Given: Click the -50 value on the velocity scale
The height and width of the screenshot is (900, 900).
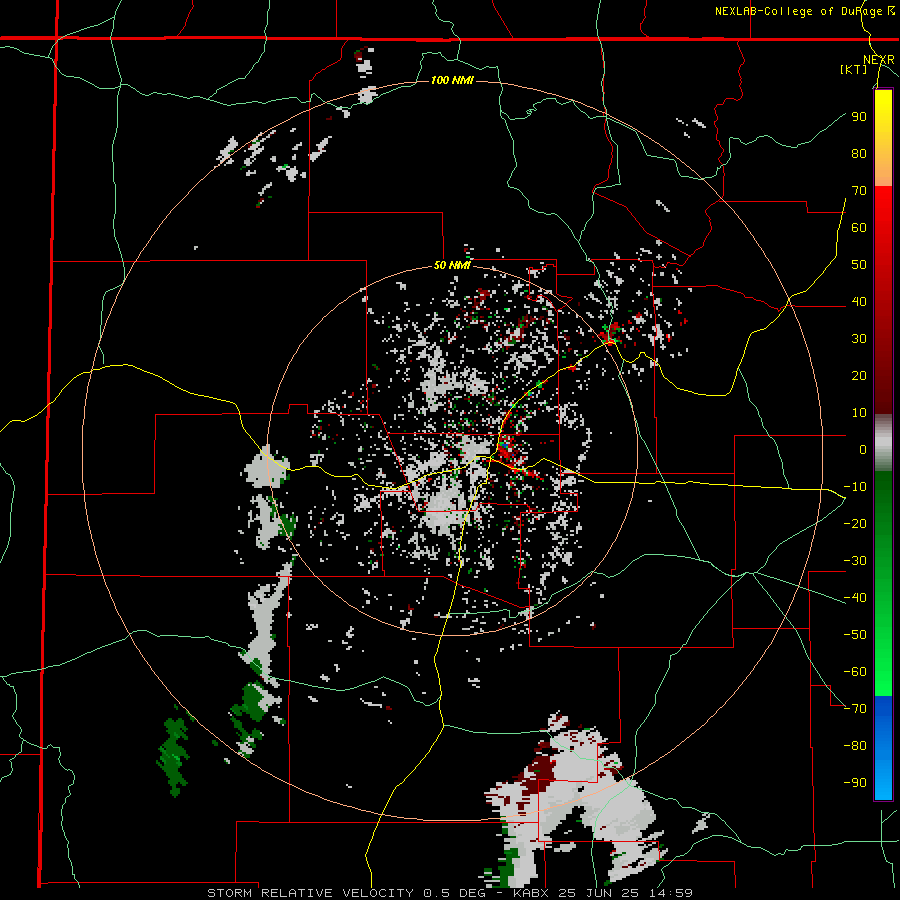Looking at the screenshot, I should [x=855, y=635].
